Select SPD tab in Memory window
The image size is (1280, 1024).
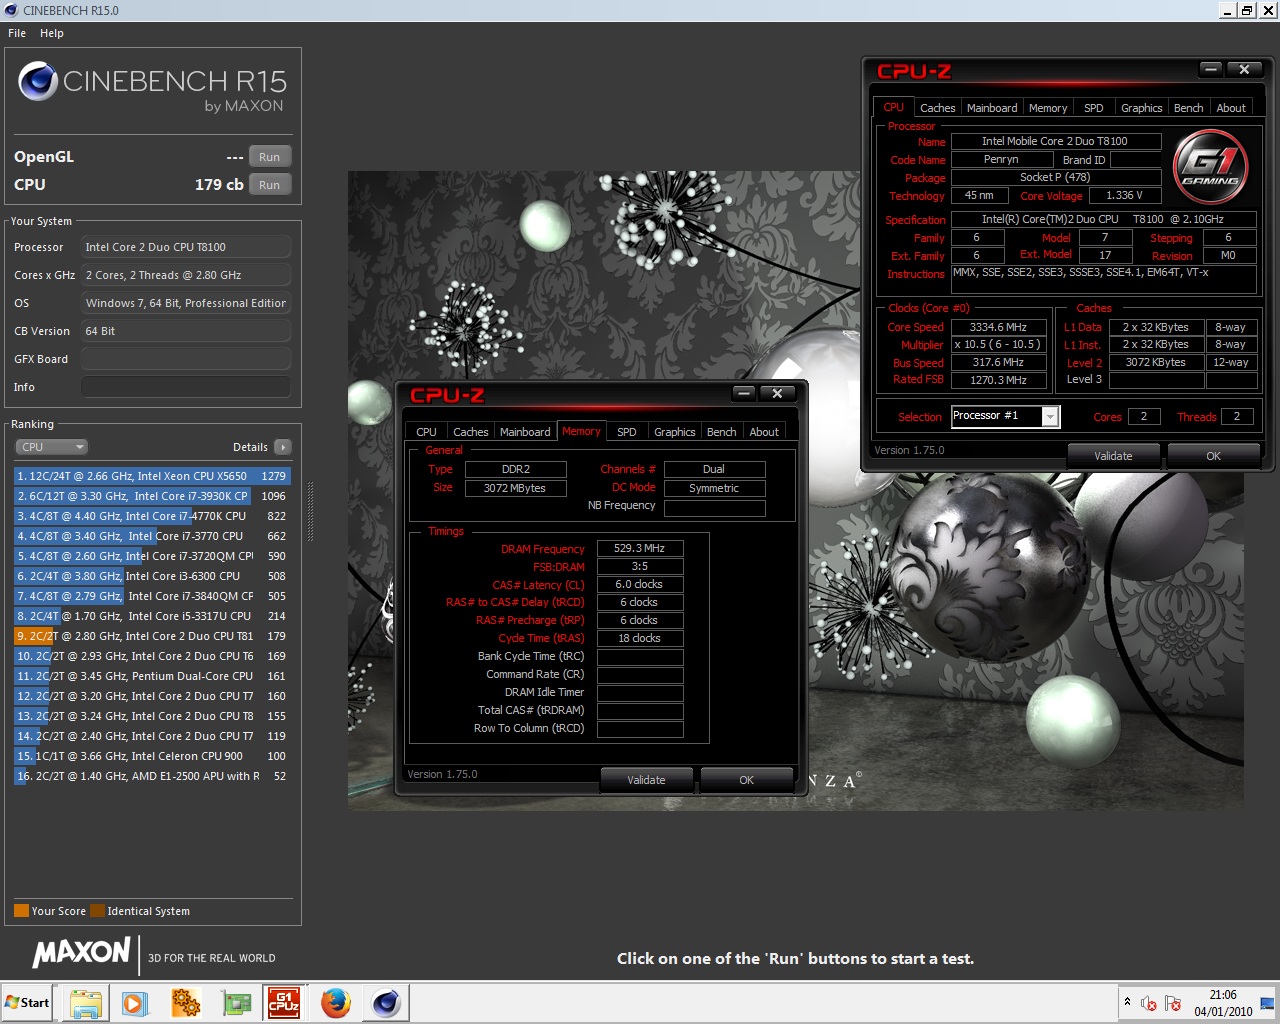click(627, 432)
